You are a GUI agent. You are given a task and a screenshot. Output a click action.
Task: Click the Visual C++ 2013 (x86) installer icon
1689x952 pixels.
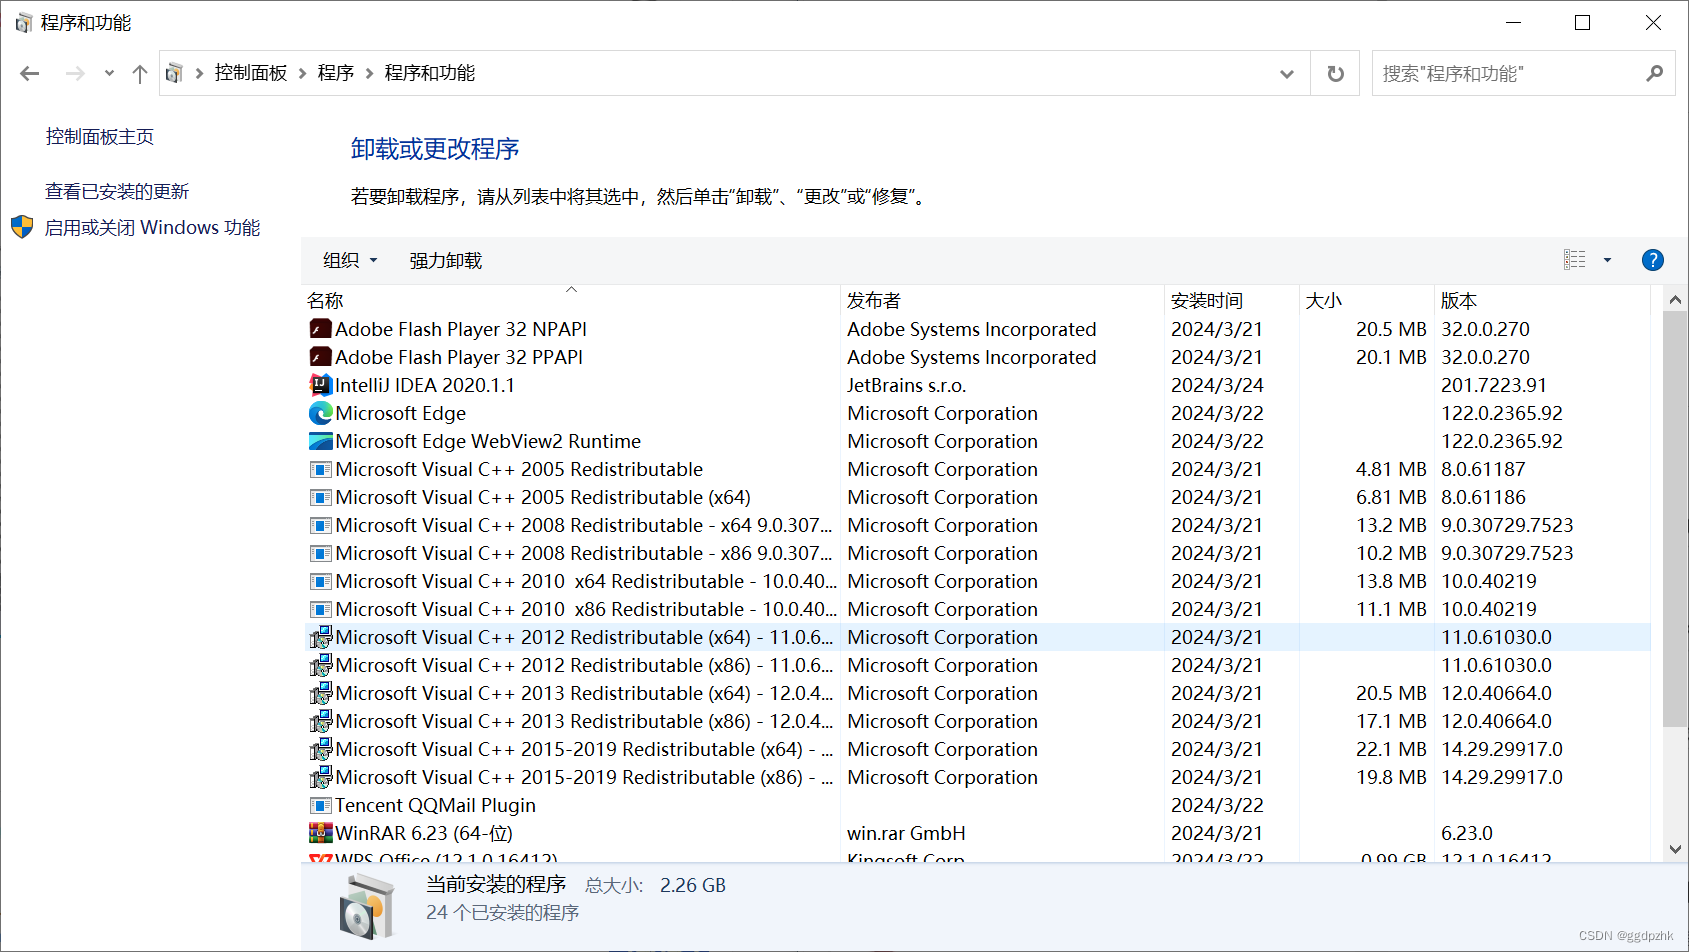(x=320, y=721)
